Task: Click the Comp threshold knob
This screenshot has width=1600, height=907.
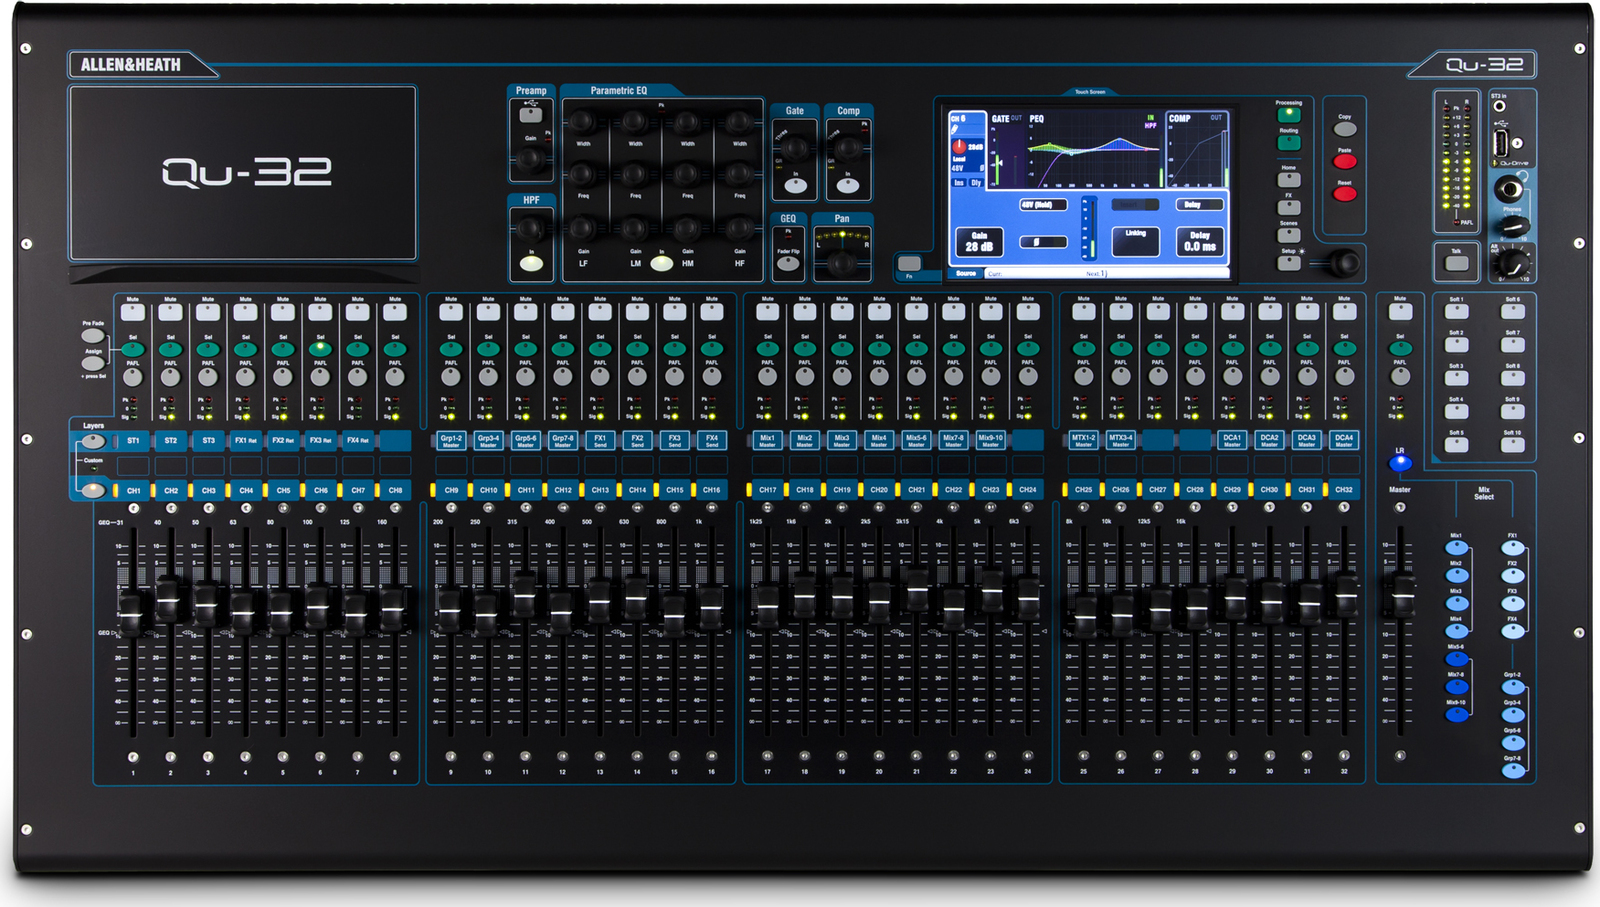Action: 848,149
